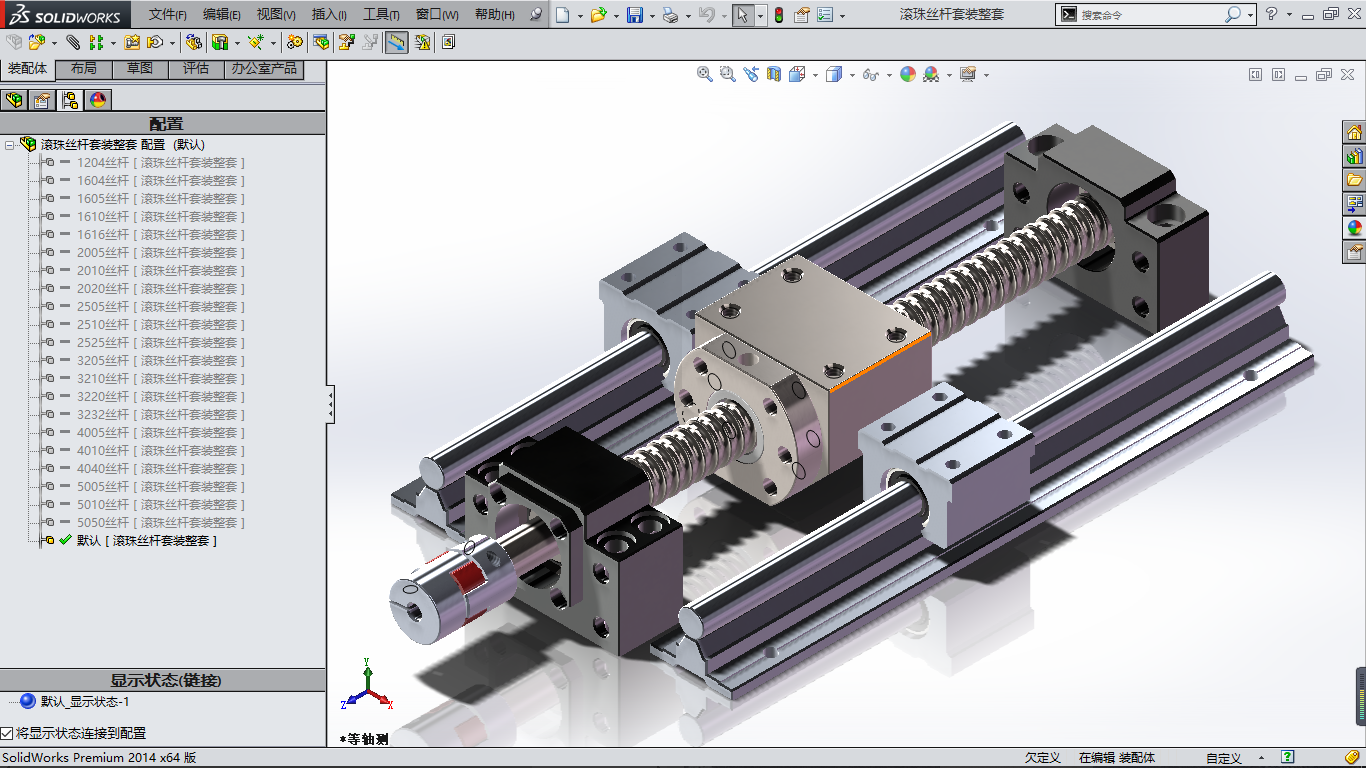Open the DisplayManager color ball tab
Screen dimensions: 1366x768
point(97,100)
